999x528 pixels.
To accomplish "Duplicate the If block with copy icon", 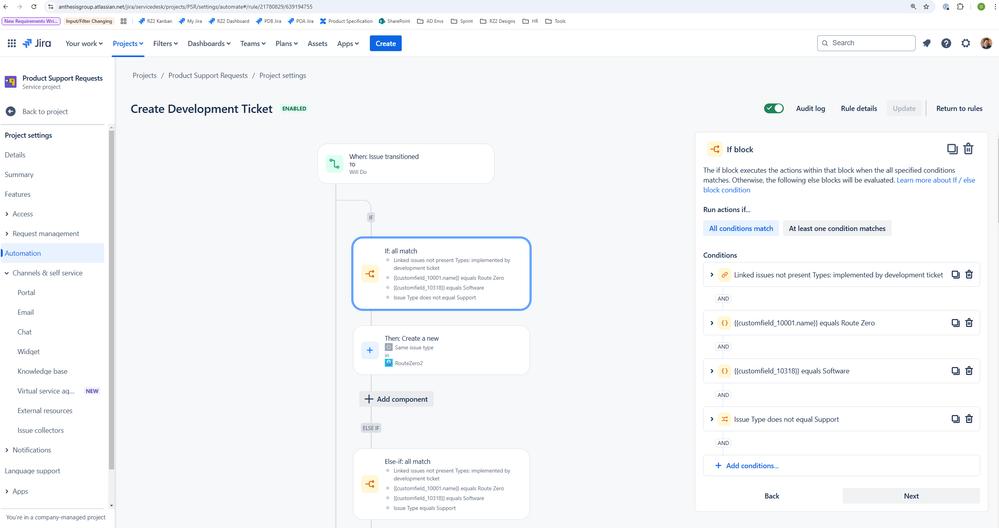I will point(952,149).
